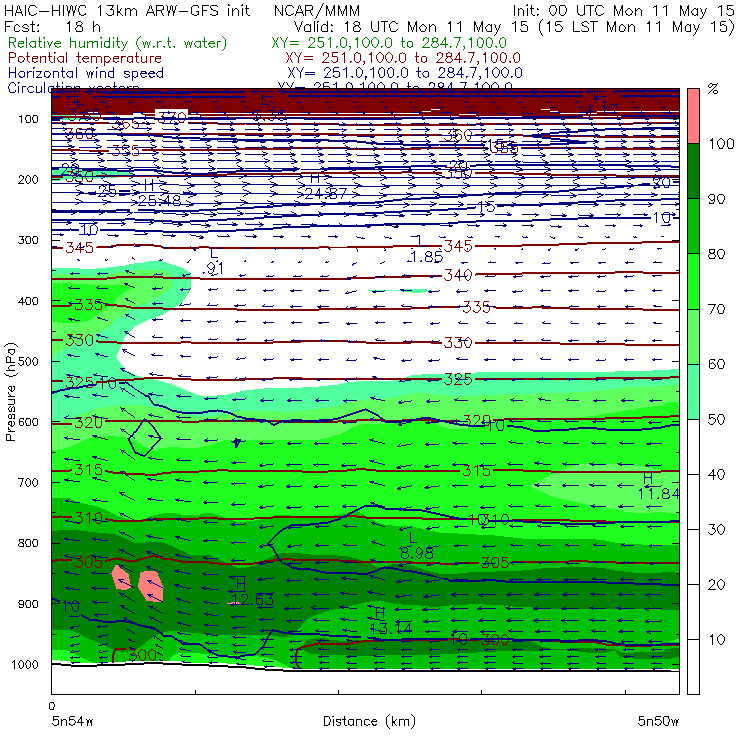Select the 'H 12.63' wind maximum label
The height and width of the screenshot is (740, 740).
tap(252, 592)
